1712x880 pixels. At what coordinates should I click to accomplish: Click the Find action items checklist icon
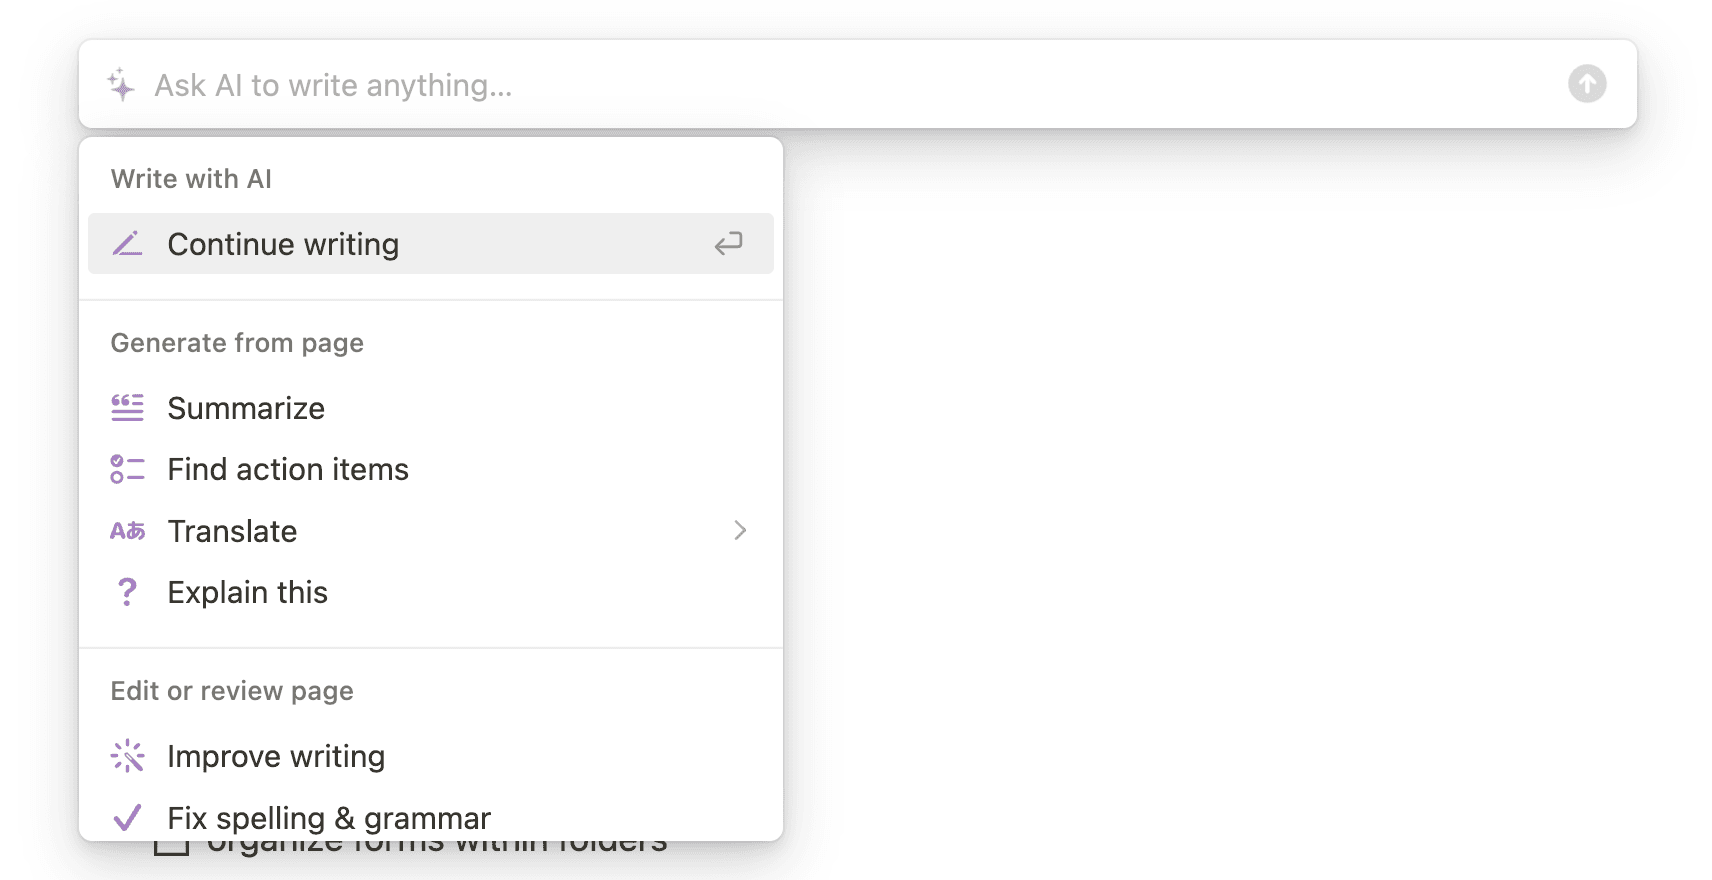[127, 469]
